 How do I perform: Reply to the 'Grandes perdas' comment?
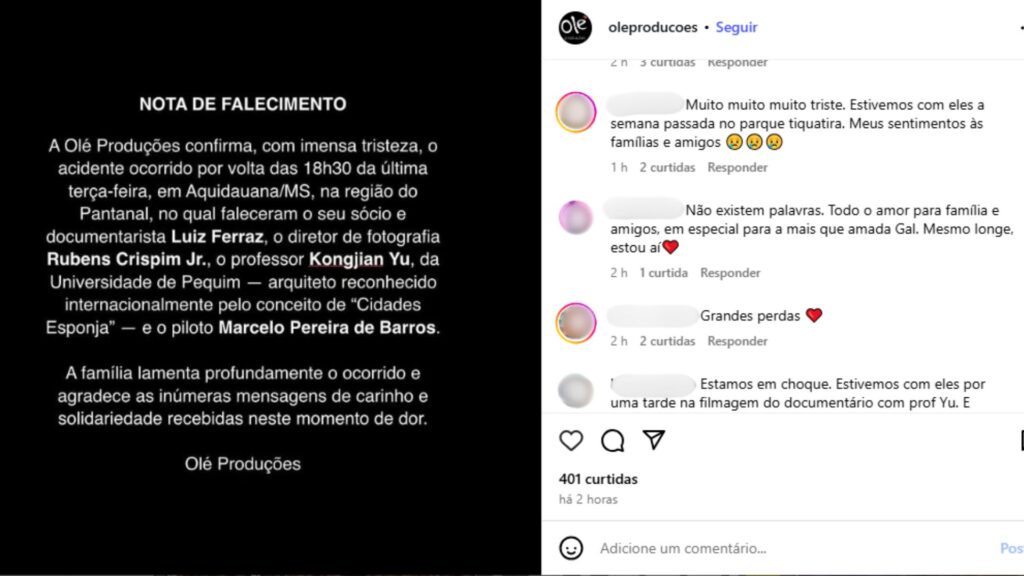coord(737,341)
